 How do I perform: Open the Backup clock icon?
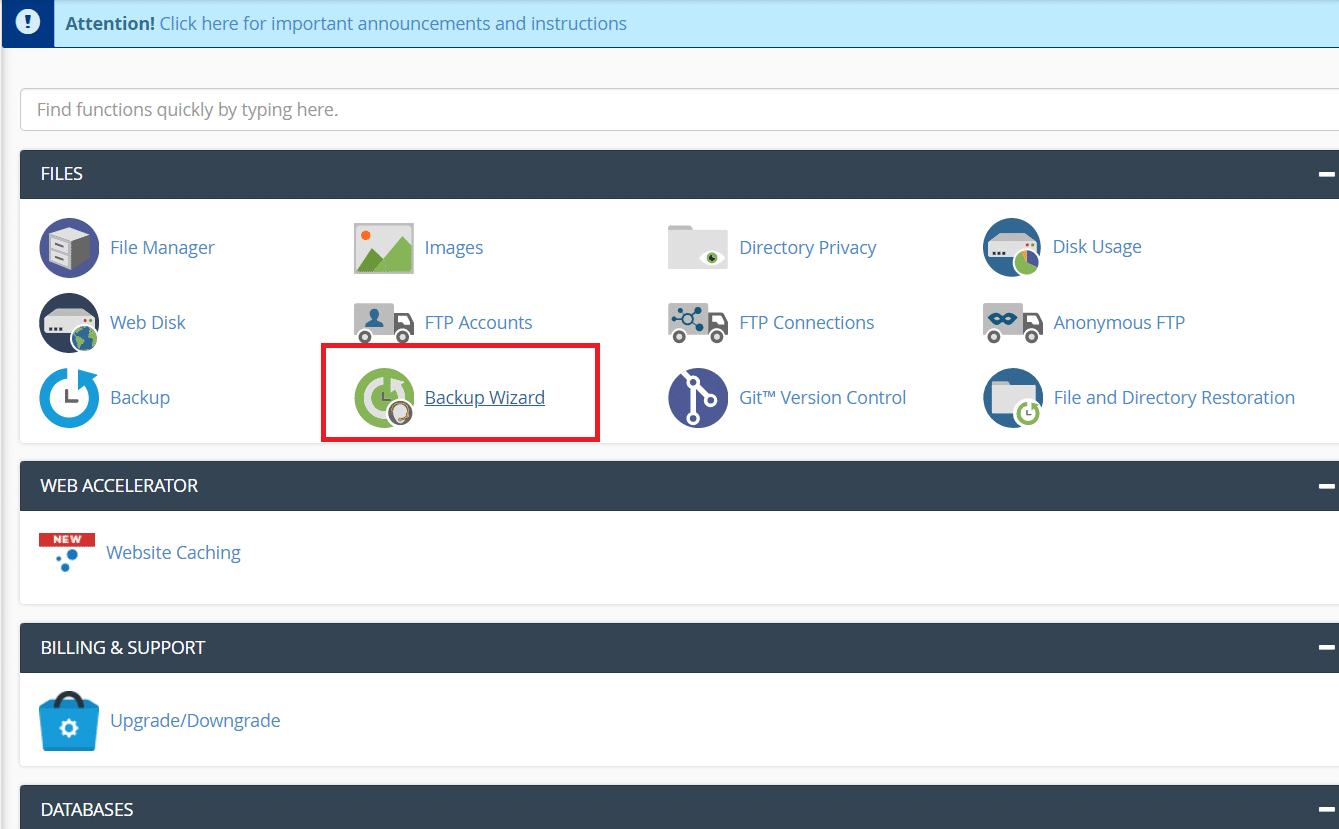(69, 398)
